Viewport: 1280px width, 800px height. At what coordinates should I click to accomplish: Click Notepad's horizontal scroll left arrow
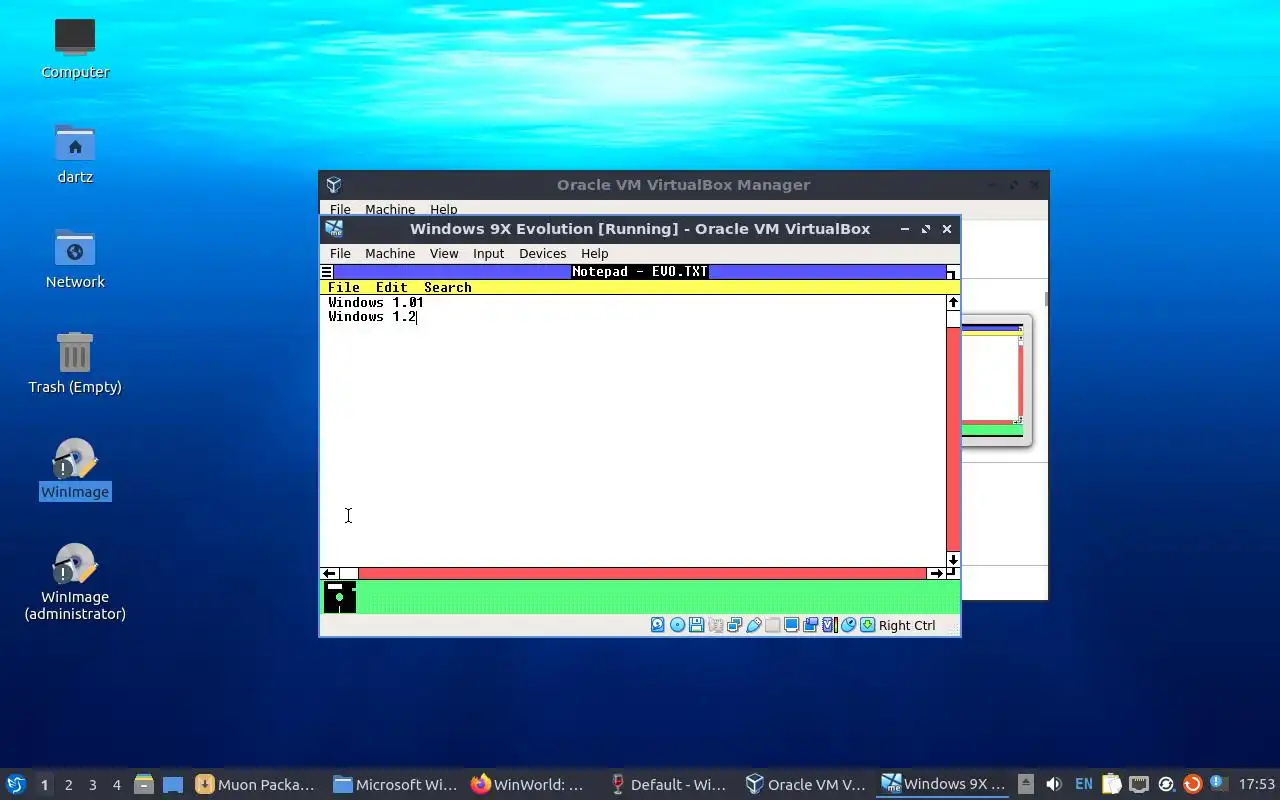click(x=329, y=574)
